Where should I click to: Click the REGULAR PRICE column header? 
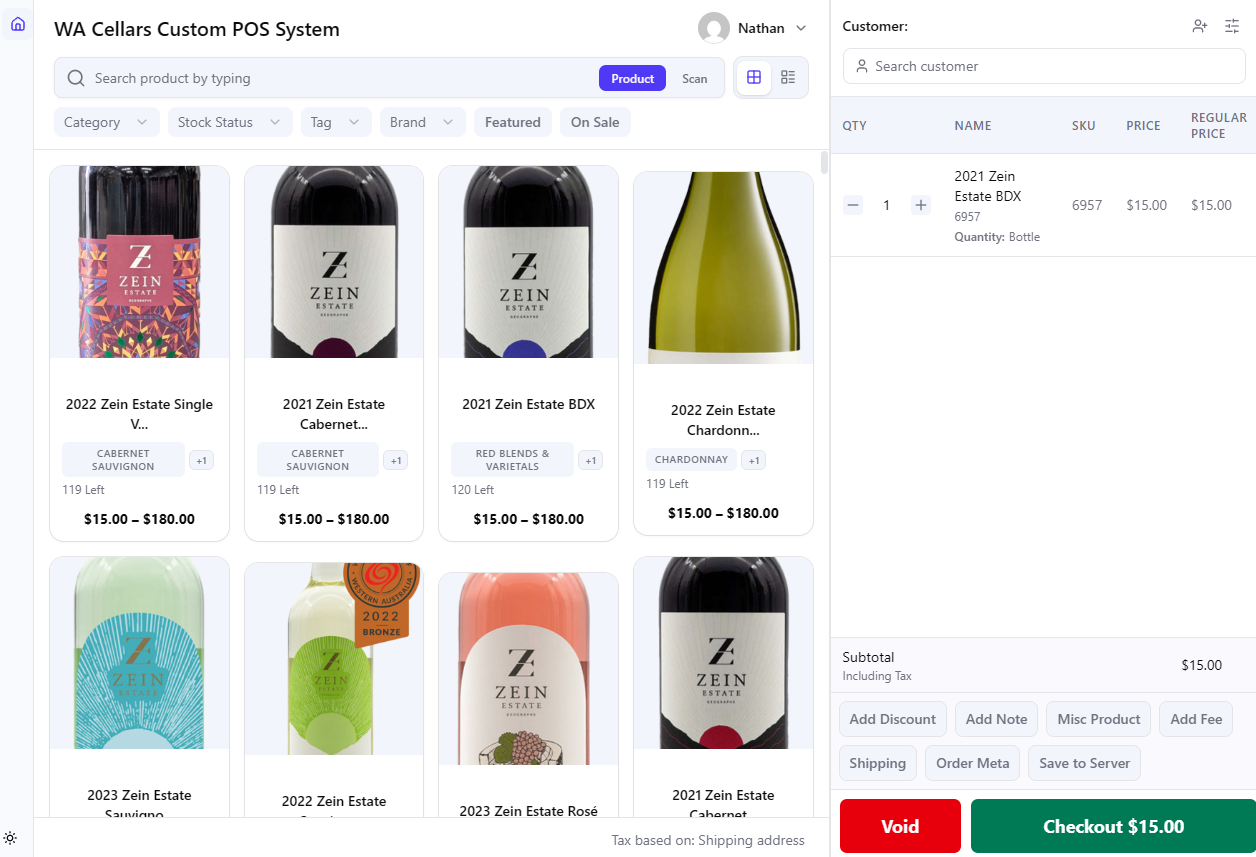1218,125
